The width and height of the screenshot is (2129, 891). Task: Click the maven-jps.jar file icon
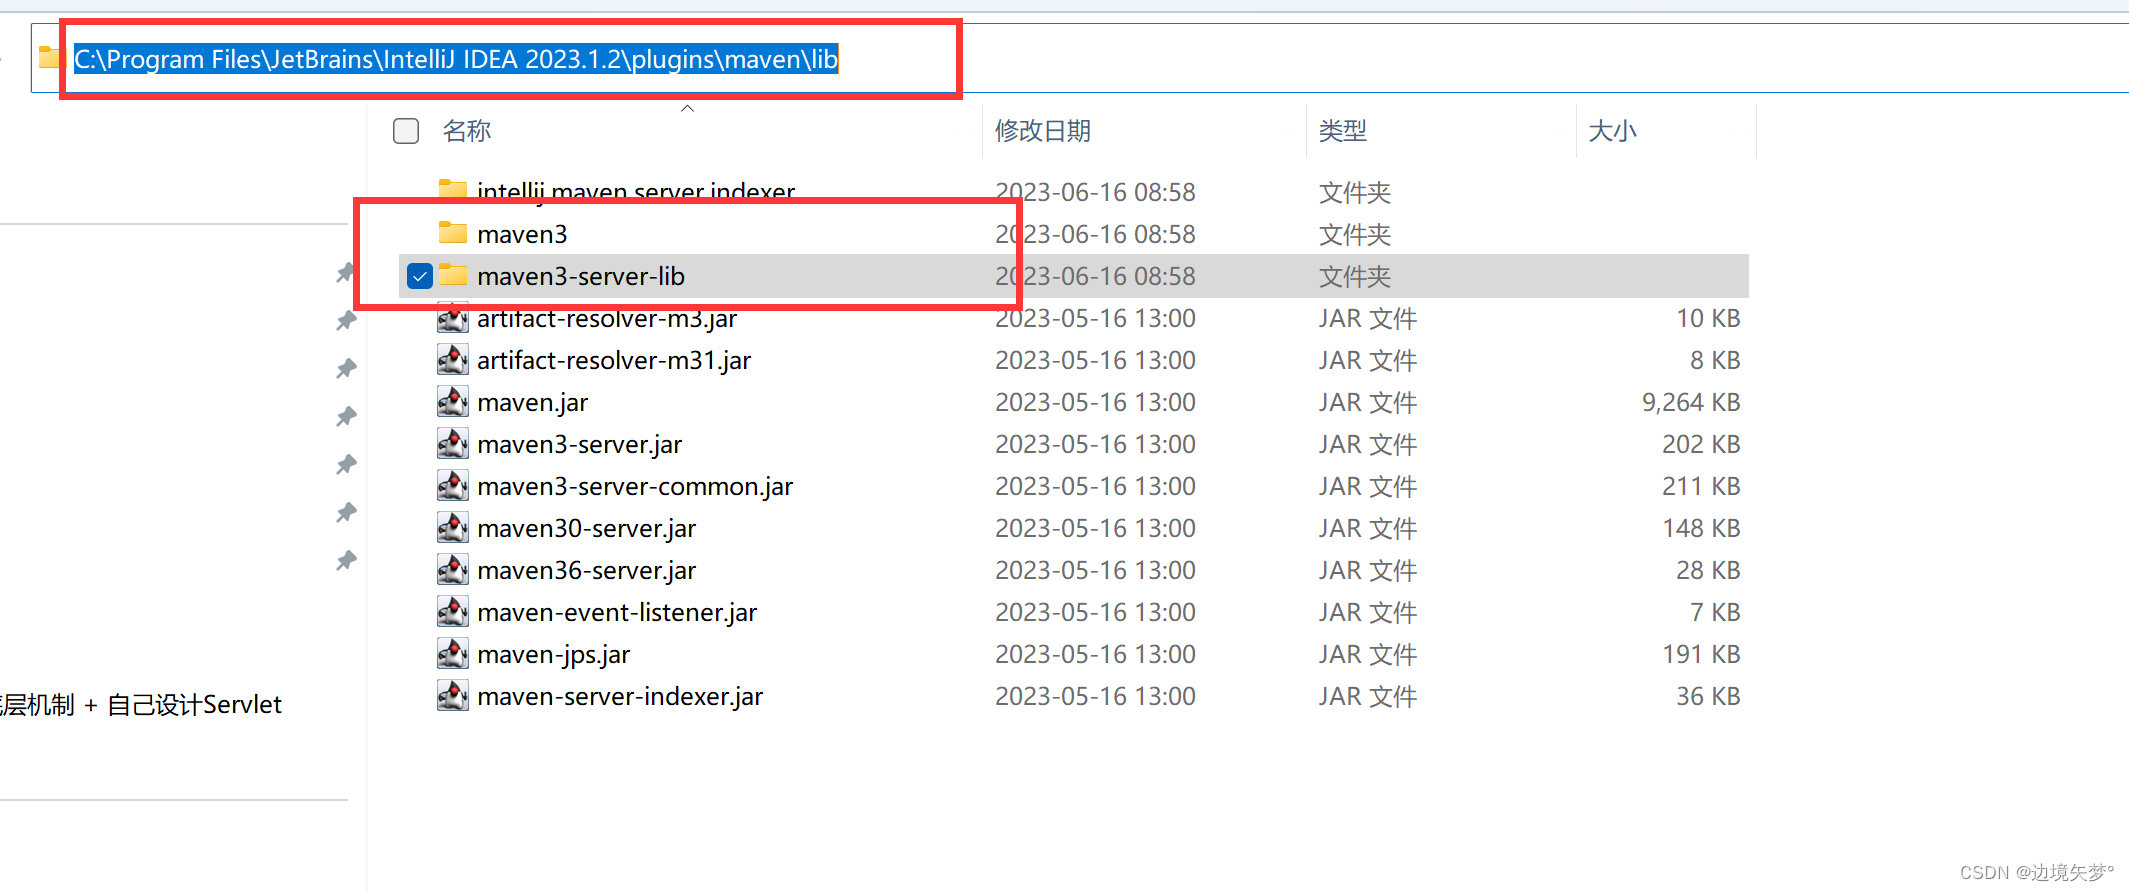tap(453, 654)
